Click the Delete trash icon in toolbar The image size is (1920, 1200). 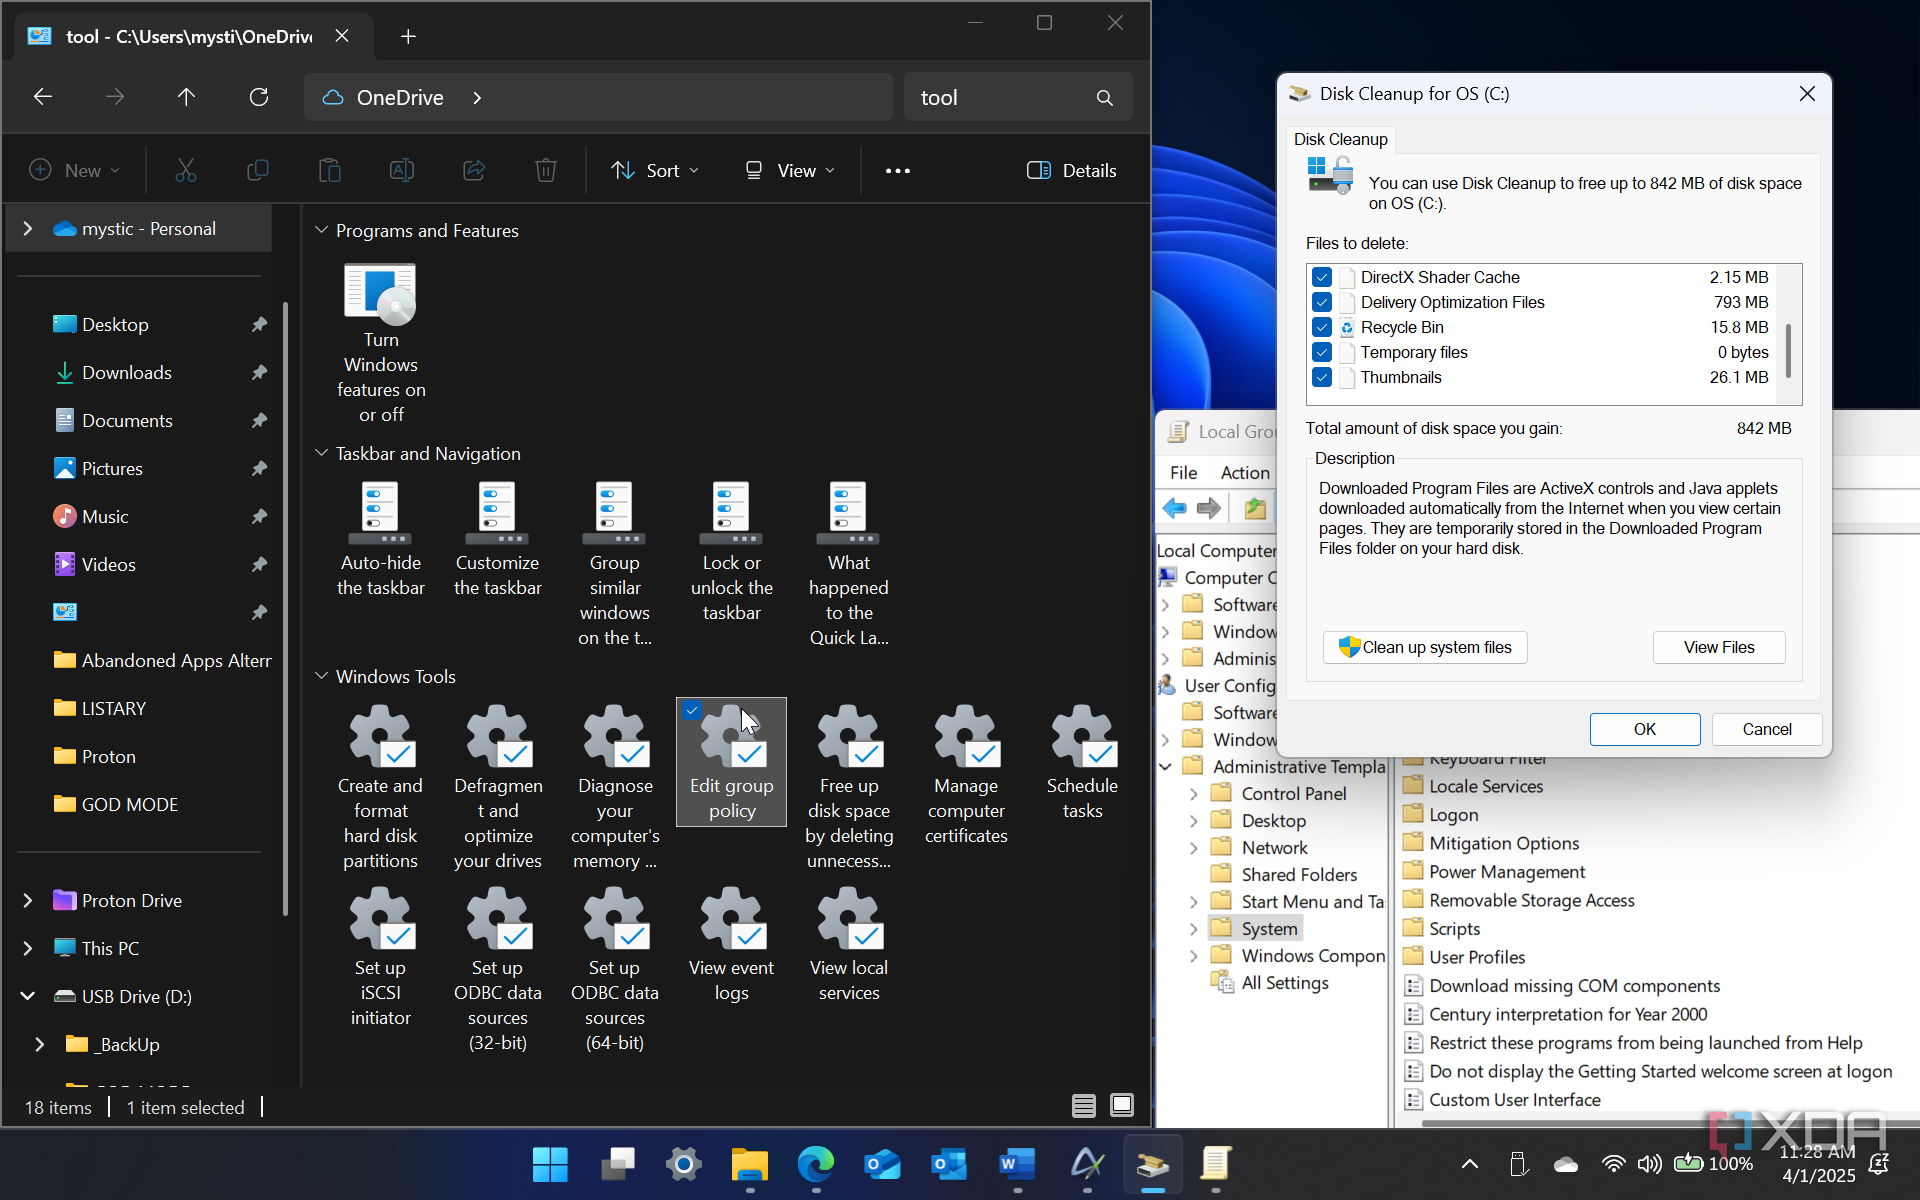[545, 170]
